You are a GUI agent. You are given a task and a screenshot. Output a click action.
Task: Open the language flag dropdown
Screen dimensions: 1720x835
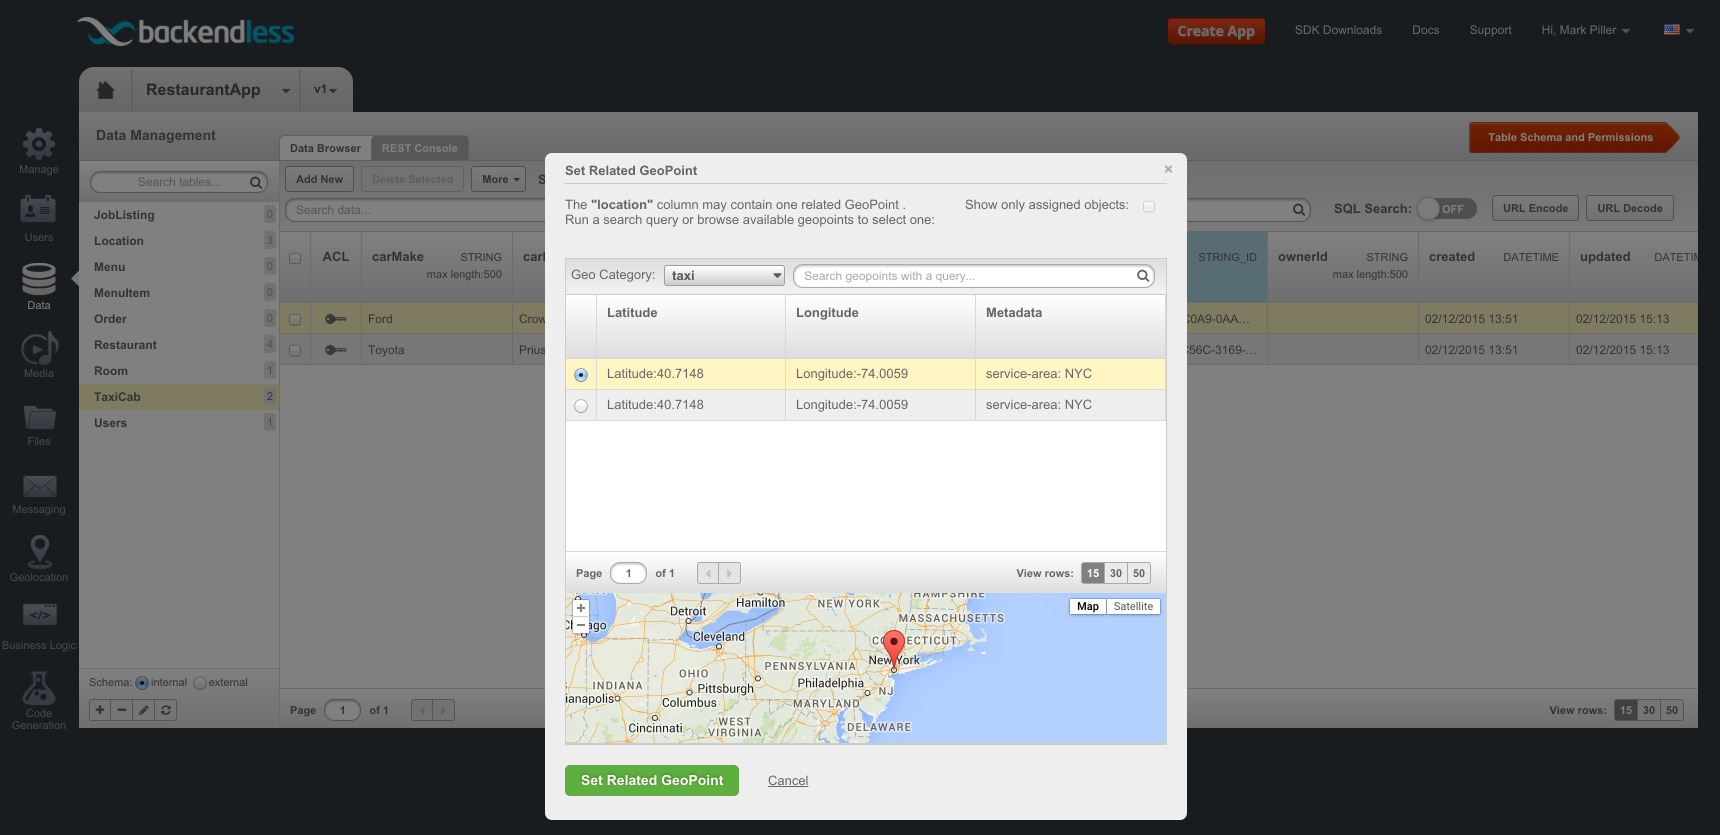coord(1678,30)
